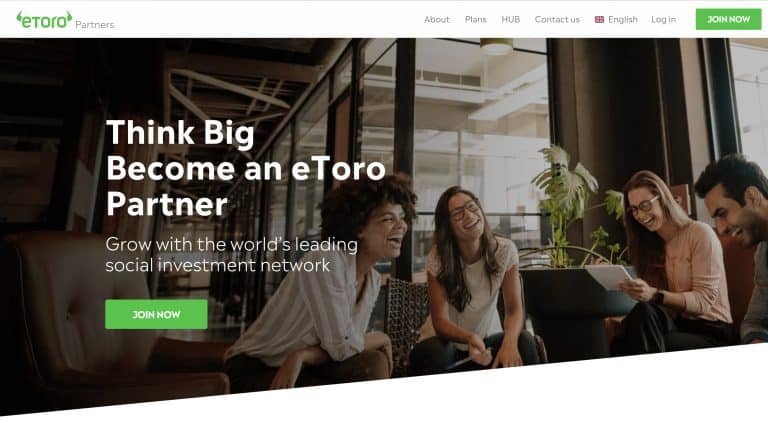
Task: Select Contact us in the navigation
Action: pyautogui.click(x=557, y=20)
